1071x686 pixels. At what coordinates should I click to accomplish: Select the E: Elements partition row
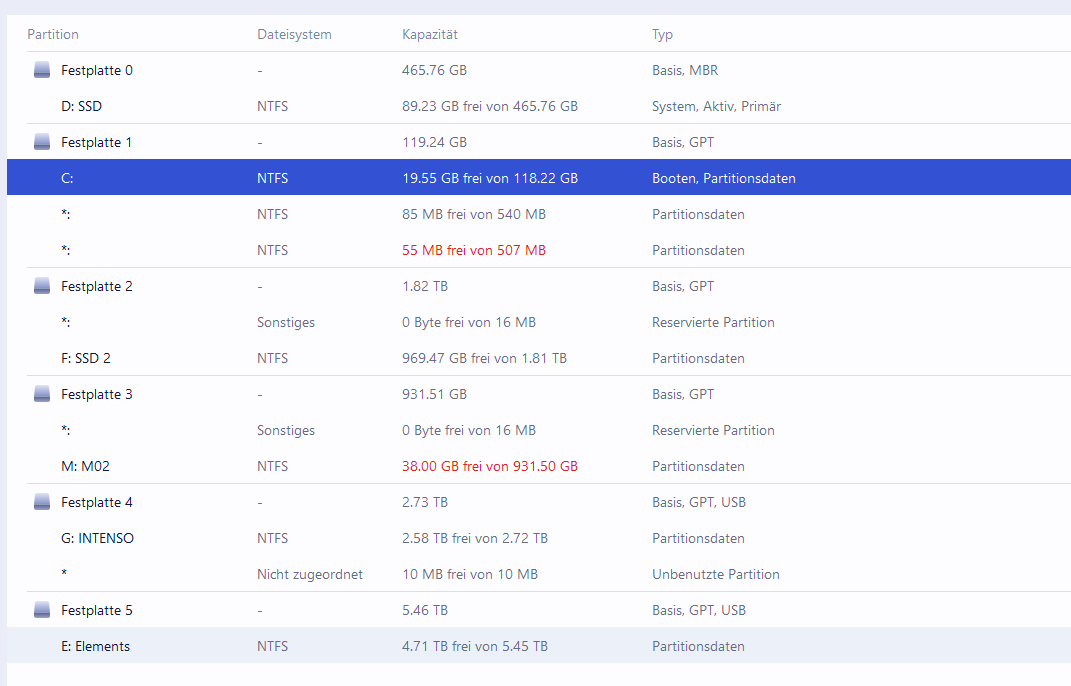coord(95,646)
